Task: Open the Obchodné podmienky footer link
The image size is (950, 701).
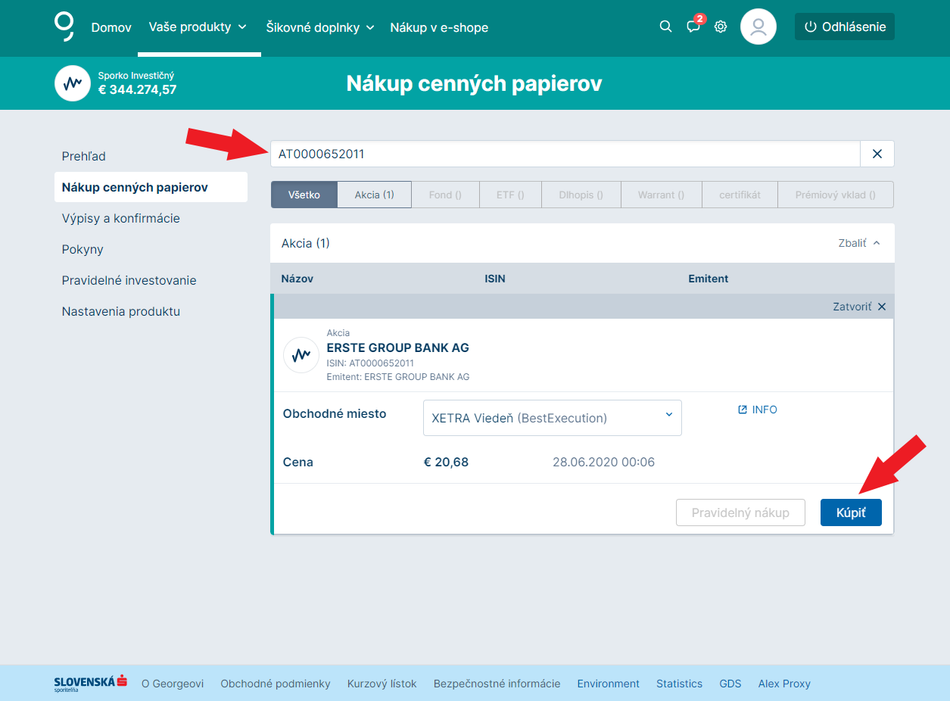Action: (x=276, y=683)
